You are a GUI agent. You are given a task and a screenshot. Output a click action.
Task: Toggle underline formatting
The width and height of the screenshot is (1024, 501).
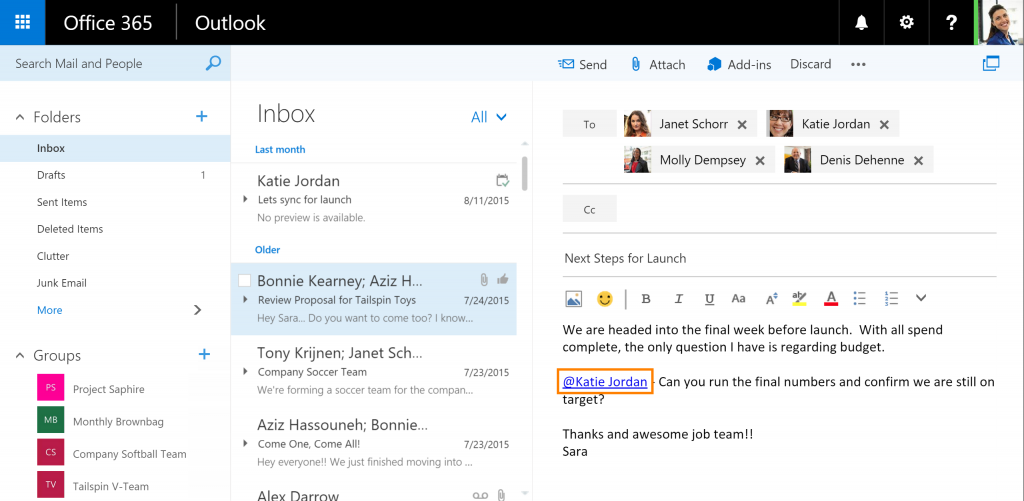(x=709, y=298)
